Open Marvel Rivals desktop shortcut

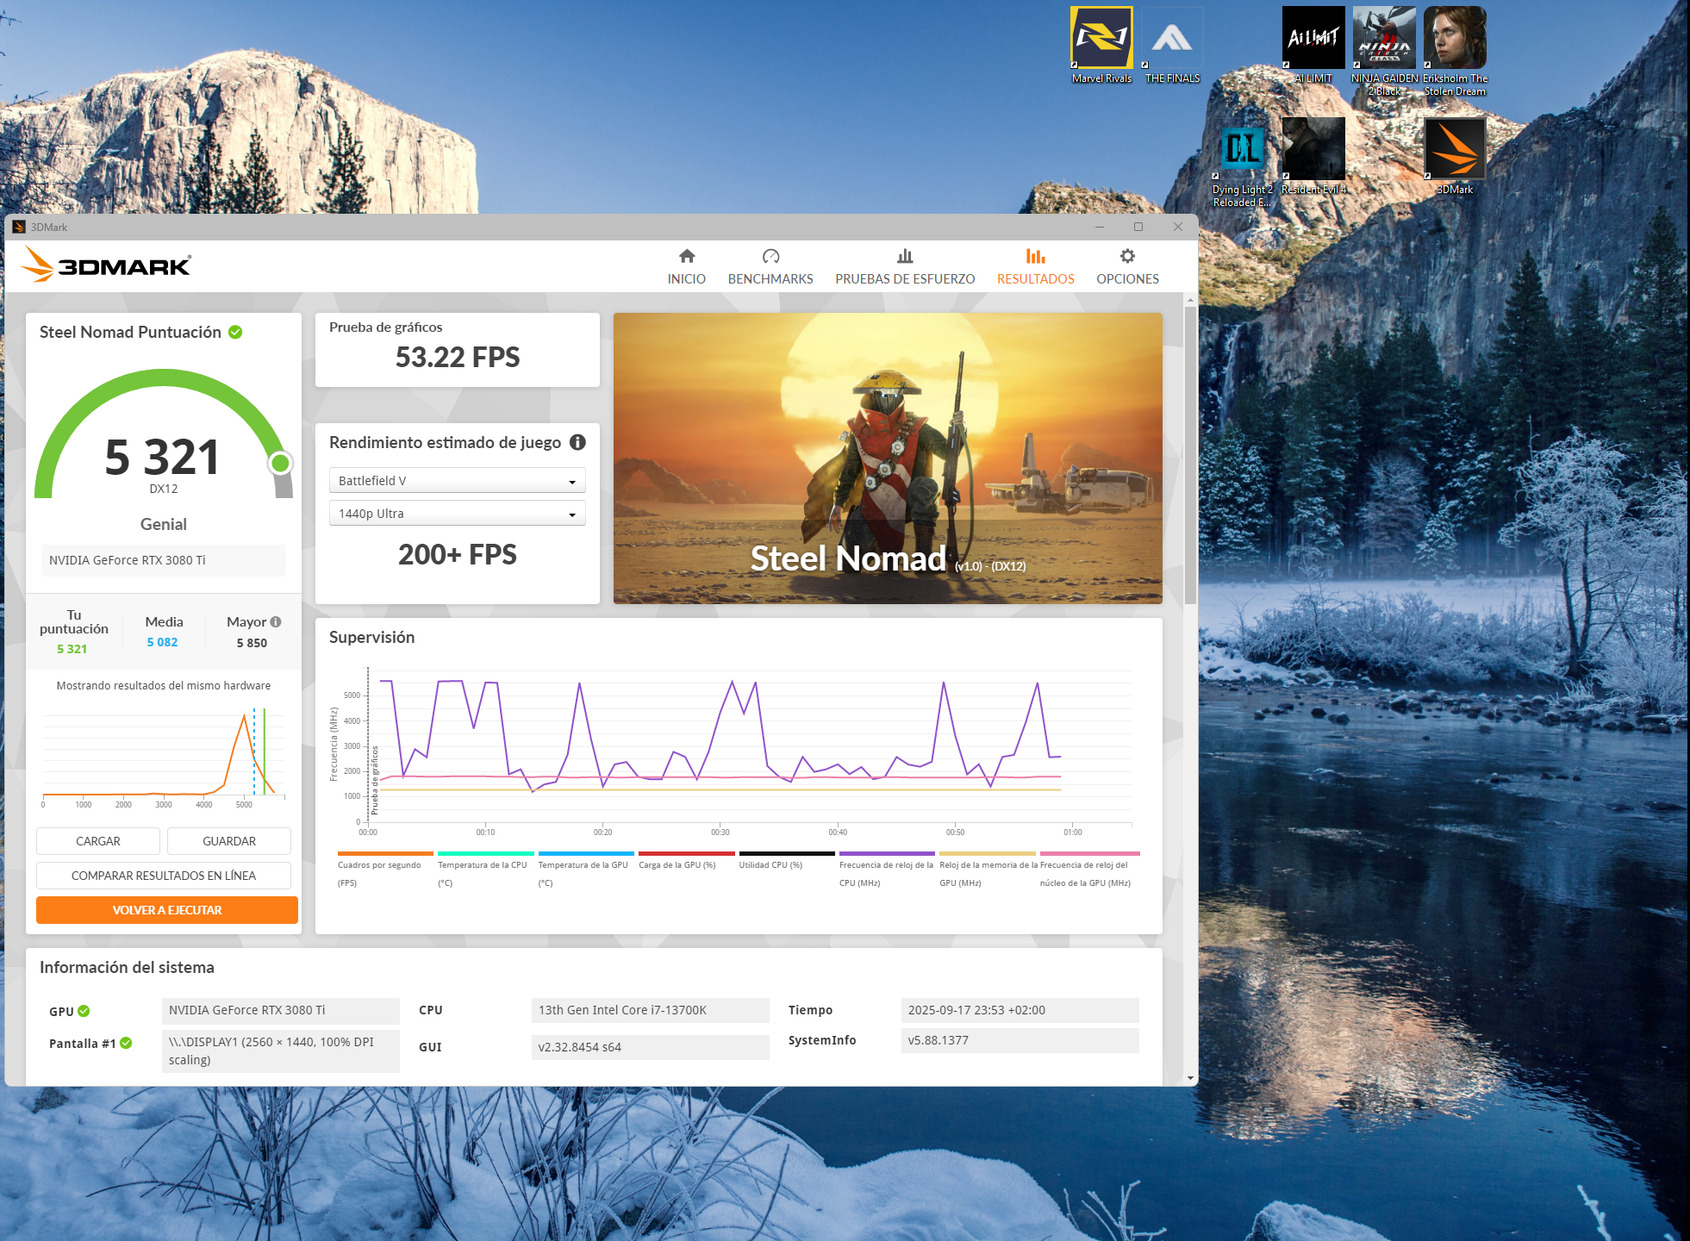click(x=1101, y=46)
